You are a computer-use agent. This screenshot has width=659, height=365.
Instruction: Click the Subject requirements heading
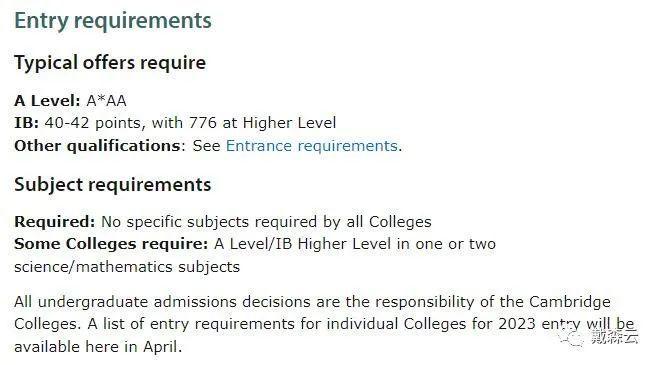(113, 185)
